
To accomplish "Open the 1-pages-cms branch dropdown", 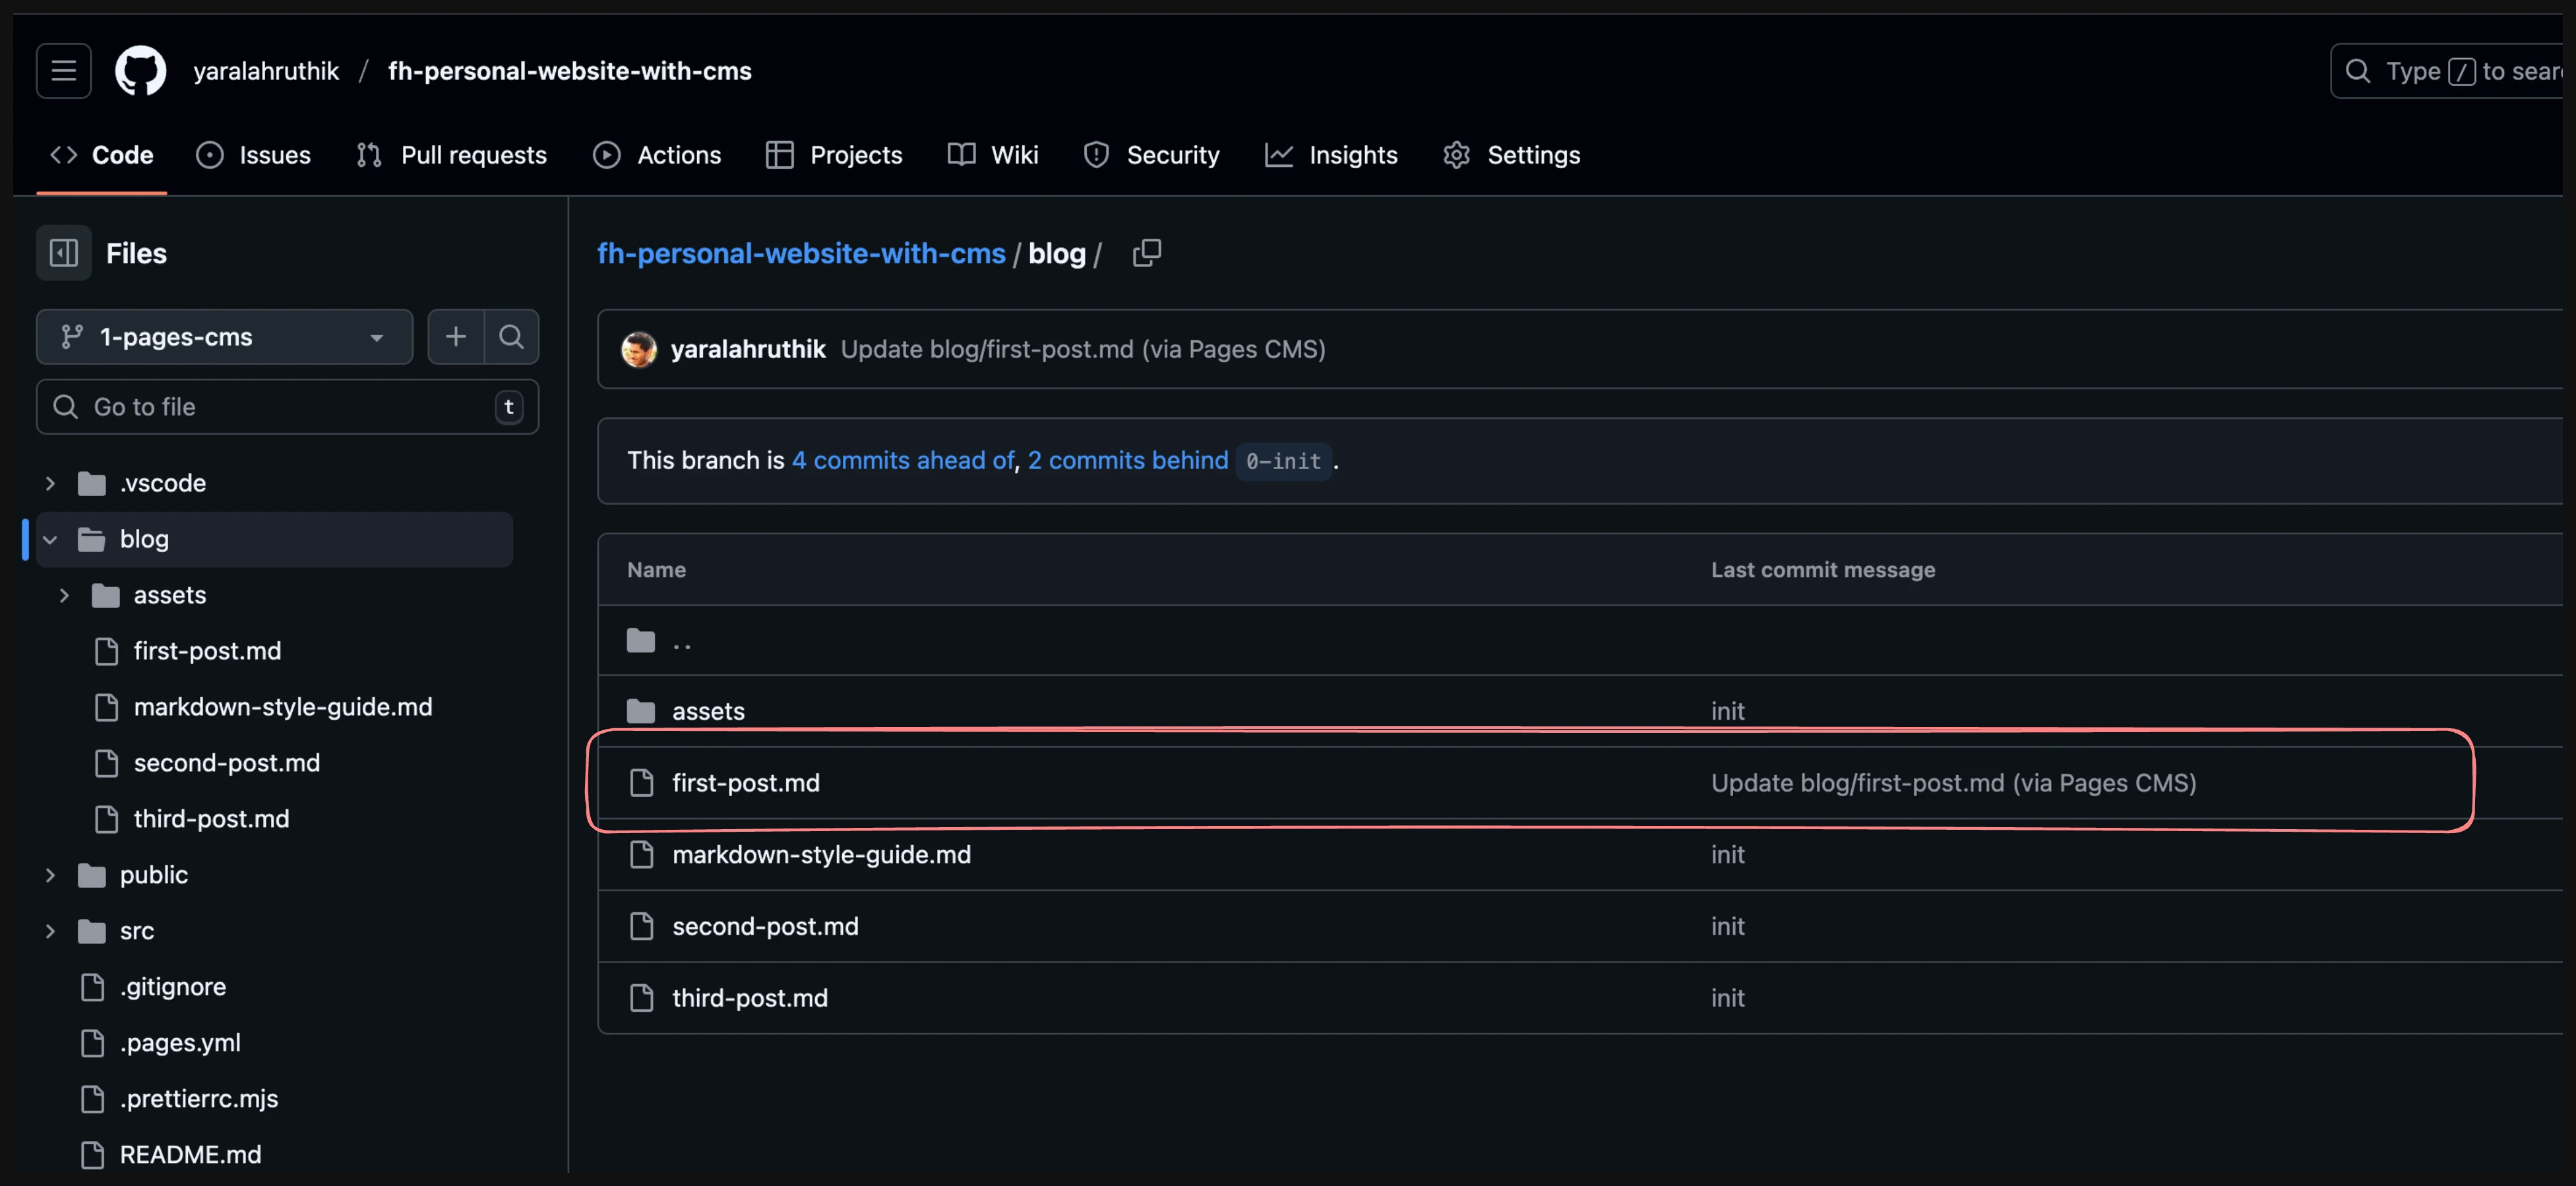I will 224,337.
